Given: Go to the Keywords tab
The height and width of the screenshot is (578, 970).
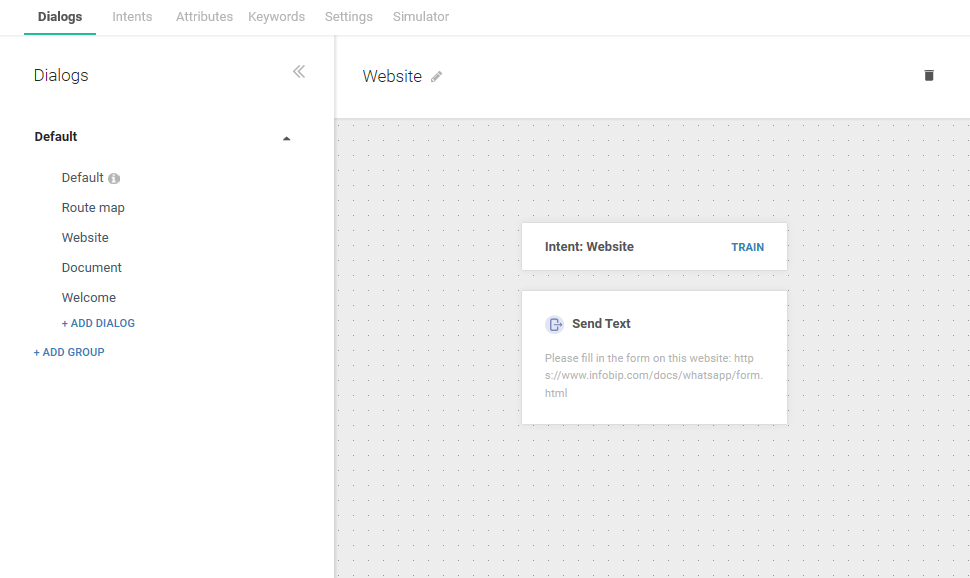Looking at the screenshot, I should point(276,17).
